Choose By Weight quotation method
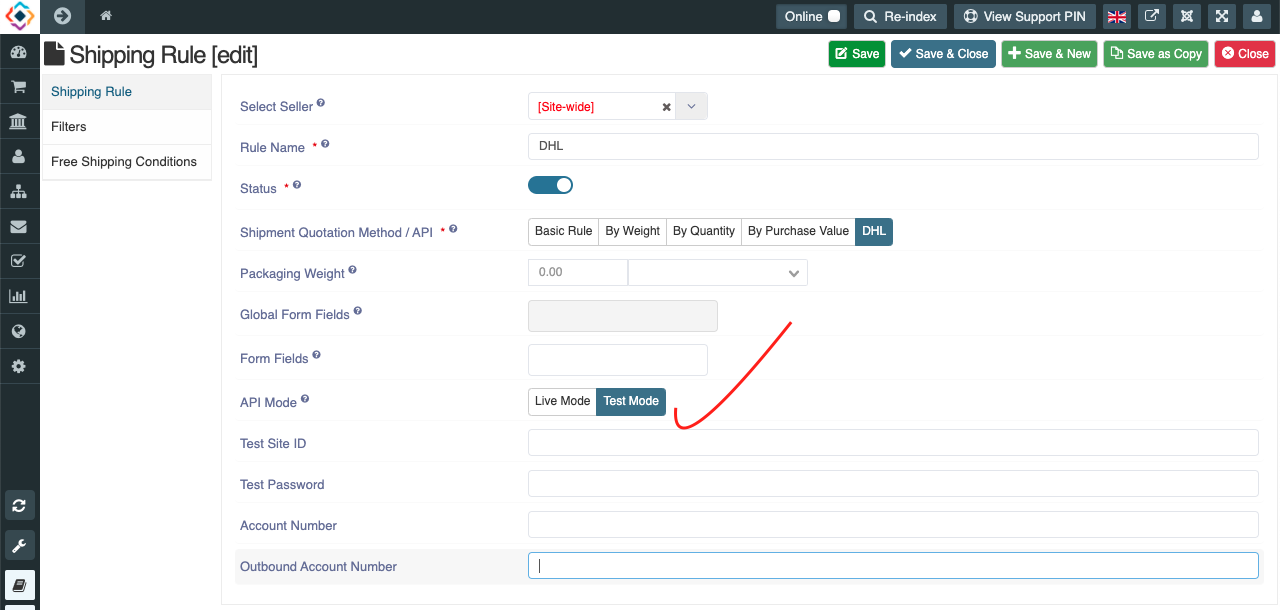The height and width of the screenshot is (610, 1280). pos(632,231)
